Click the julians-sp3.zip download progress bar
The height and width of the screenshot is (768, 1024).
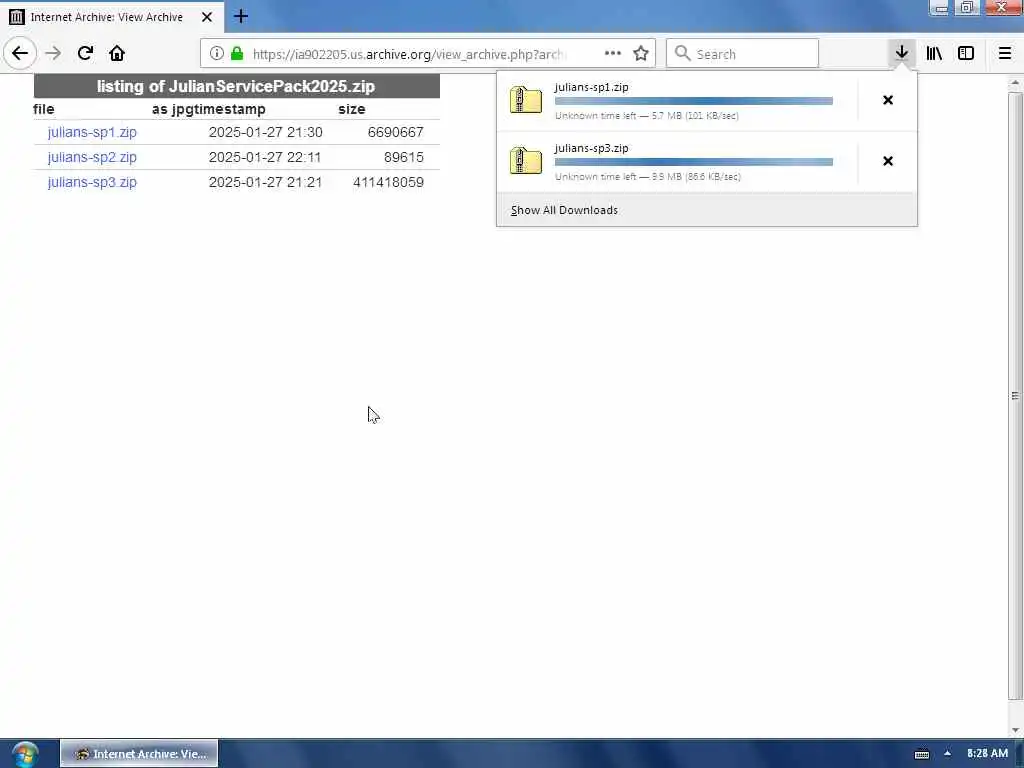(694, 161)
